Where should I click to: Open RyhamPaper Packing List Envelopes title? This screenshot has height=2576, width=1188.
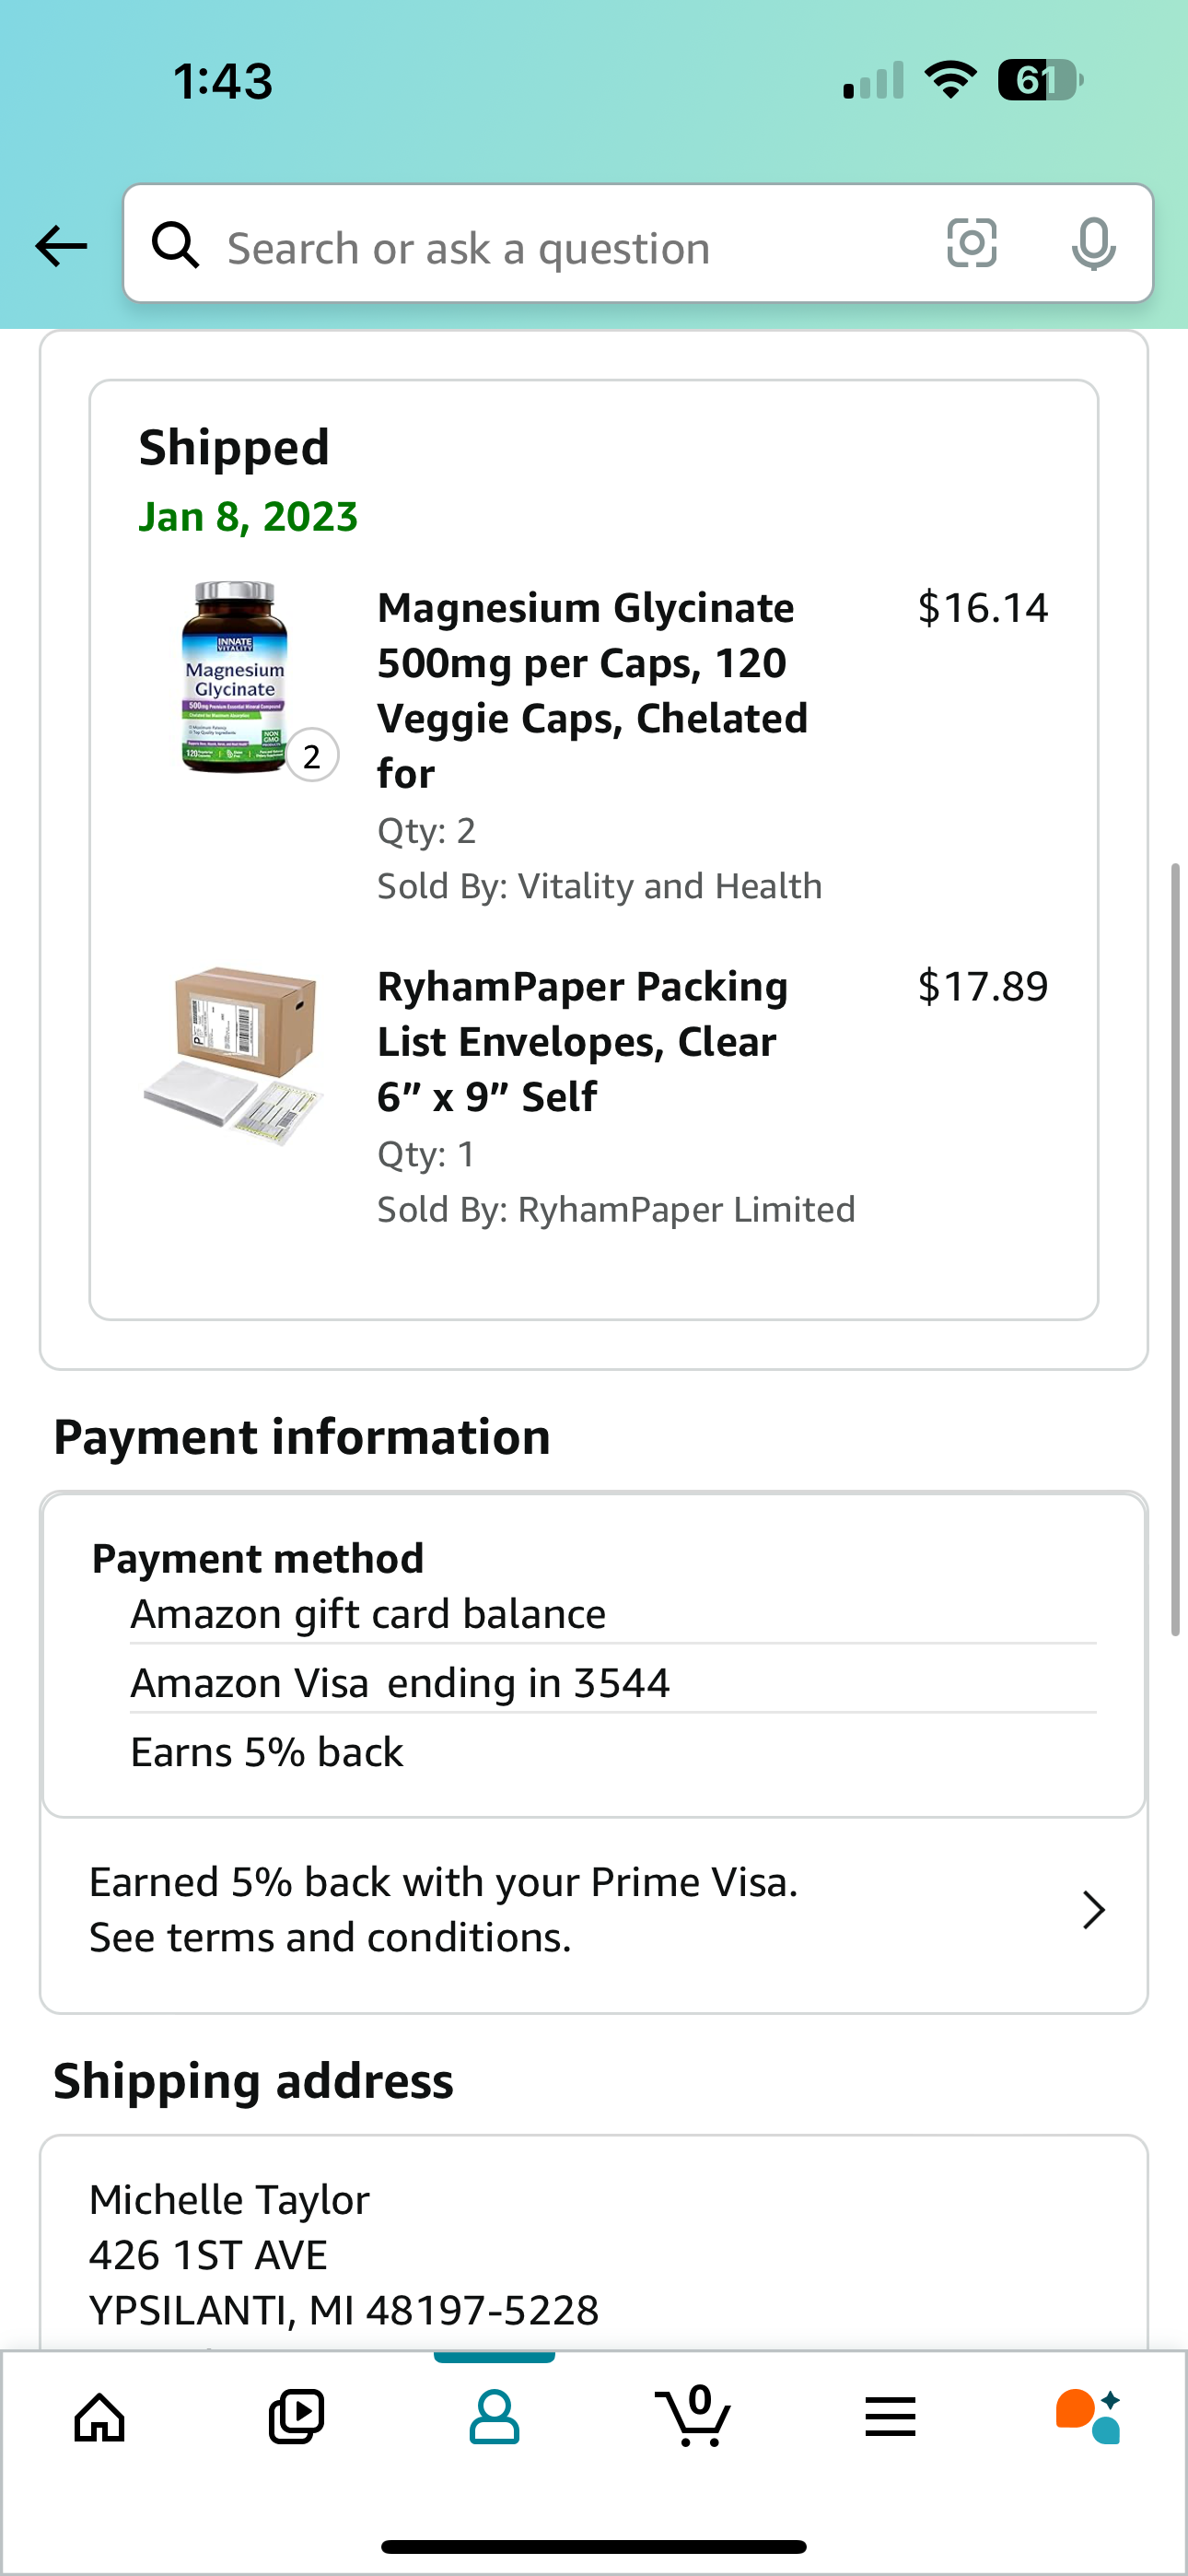point(583,1041)
